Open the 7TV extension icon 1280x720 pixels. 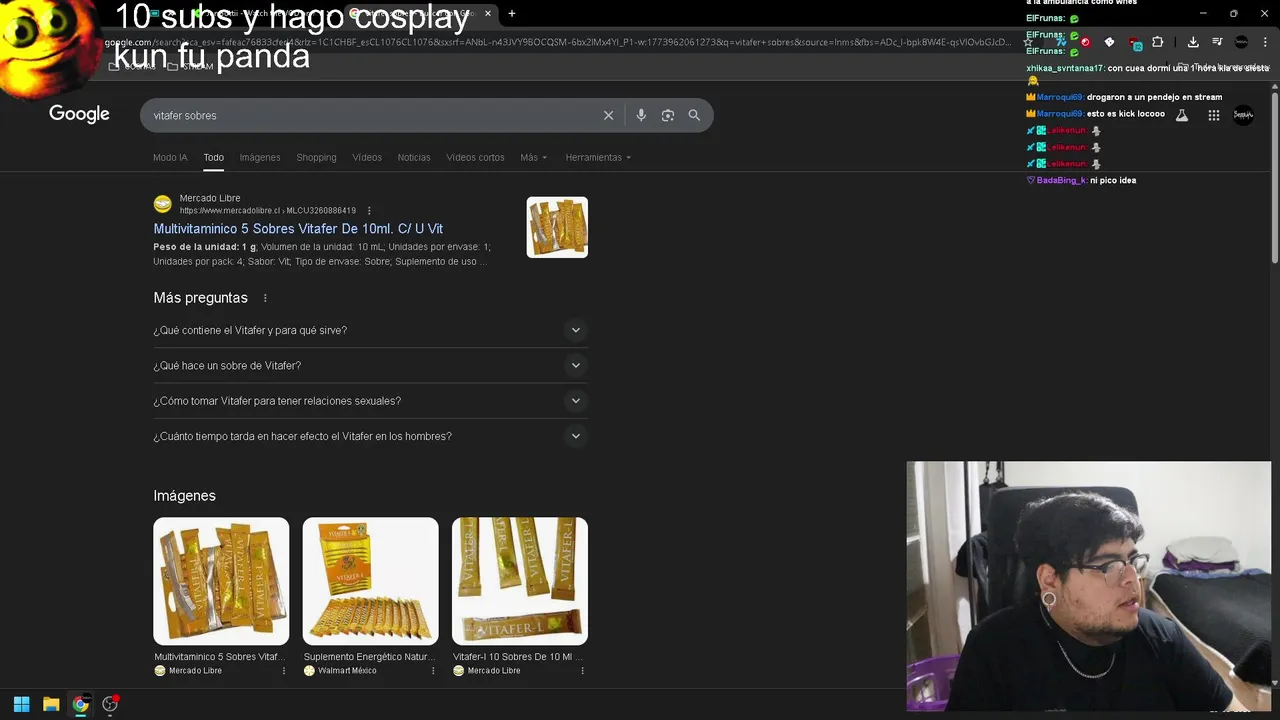(x=1060, y=42)
